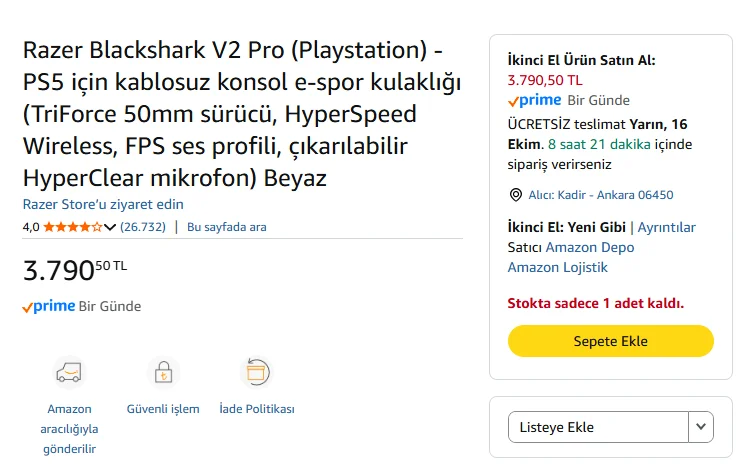Visit the Razer Store link
756x472 pixels.
[x=103, y=204]
